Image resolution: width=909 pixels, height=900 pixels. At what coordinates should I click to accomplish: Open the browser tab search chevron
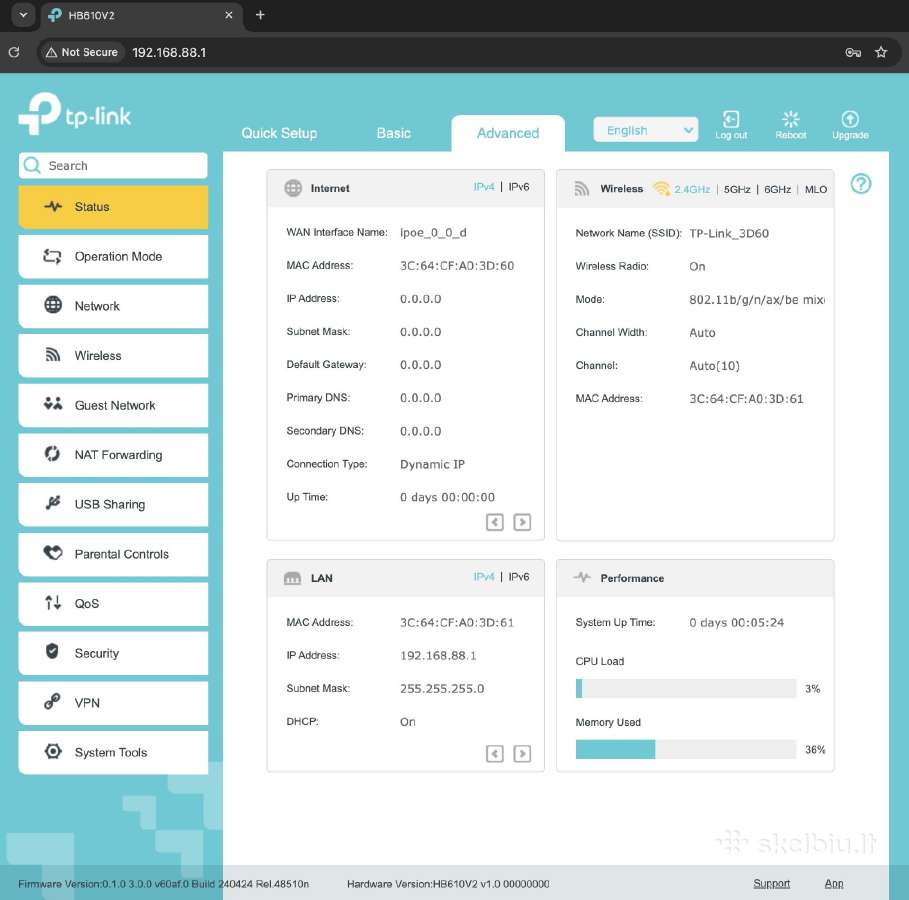(23, 14)
